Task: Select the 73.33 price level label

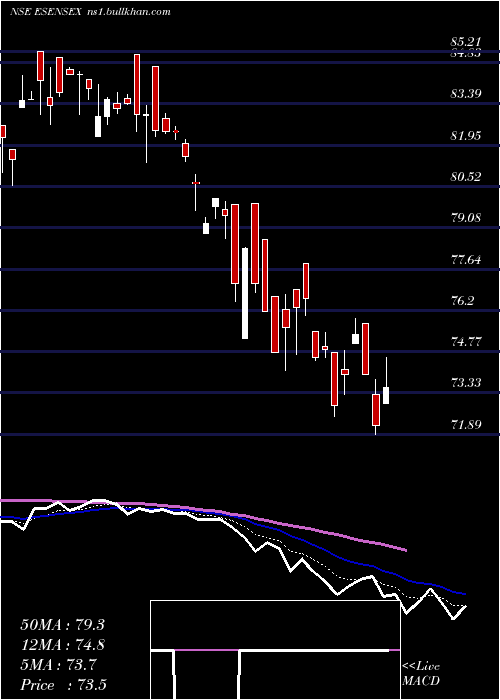Action: click(x=466, y=383)
